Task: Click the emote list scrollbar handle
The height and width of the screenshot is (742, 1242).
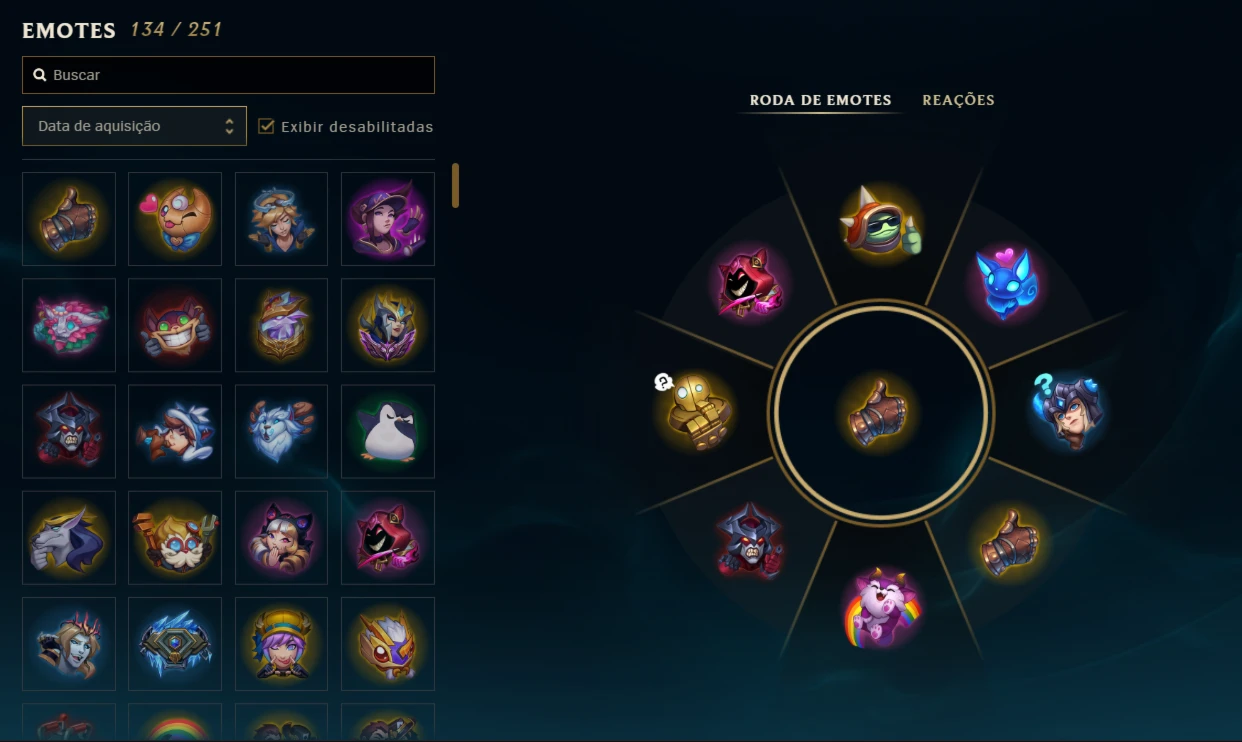Action: pos(456,186)
